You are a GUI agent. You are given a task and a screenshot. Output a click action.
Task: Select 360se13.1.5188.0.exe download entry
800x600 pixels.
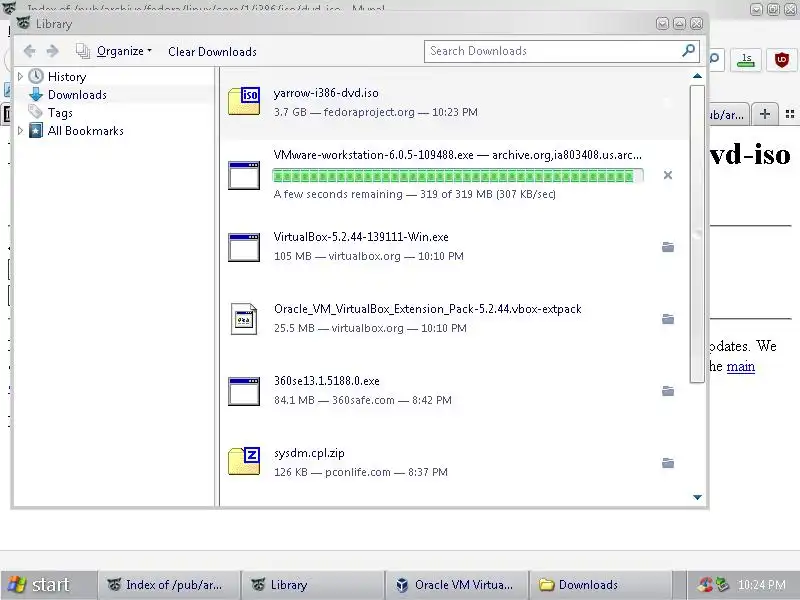[x=455, y=390]
